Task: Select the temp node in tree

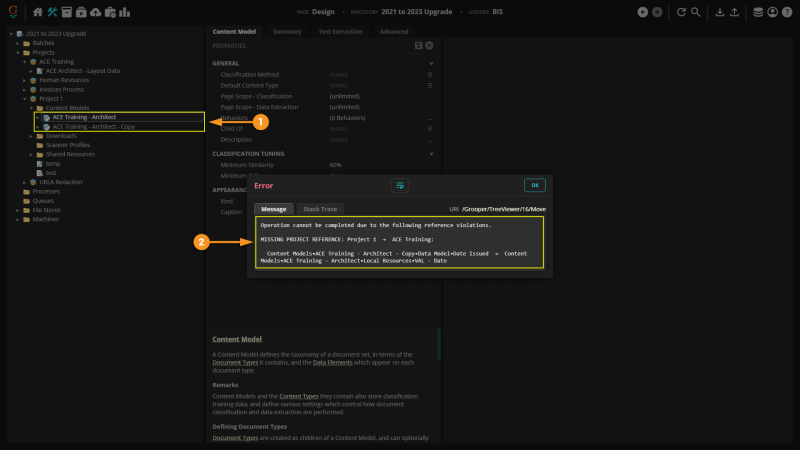Action: tap(53, 164)
